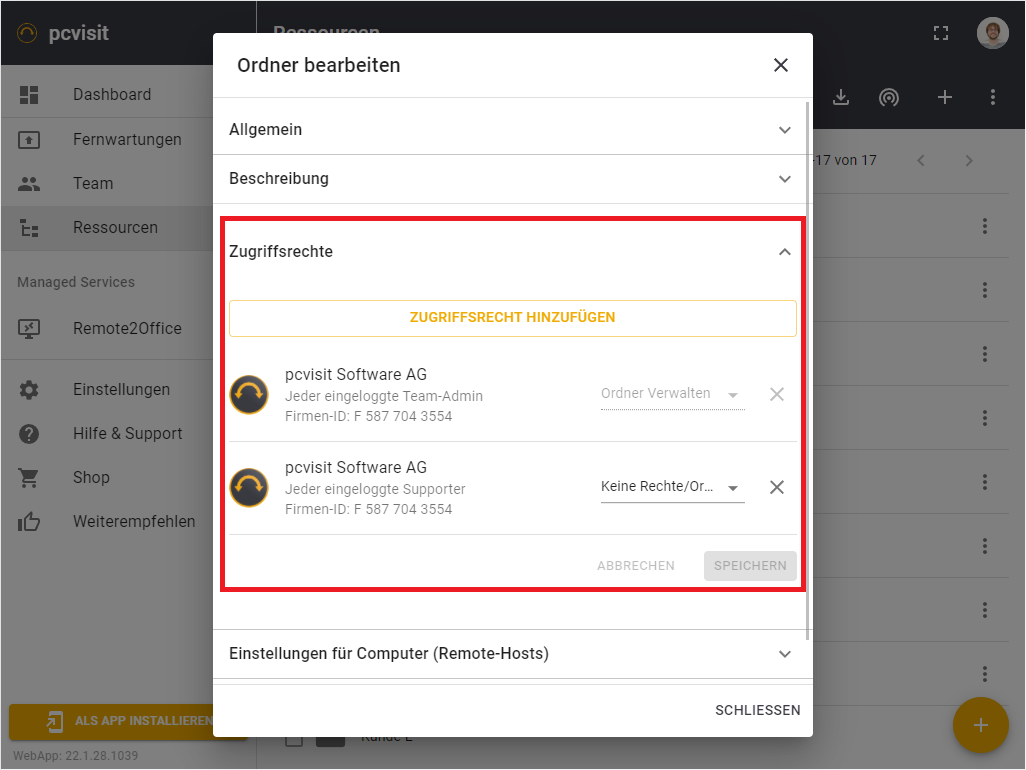The image size is (1026, 770).
Task: Open the user profile avatar
Action: (992, 33)
